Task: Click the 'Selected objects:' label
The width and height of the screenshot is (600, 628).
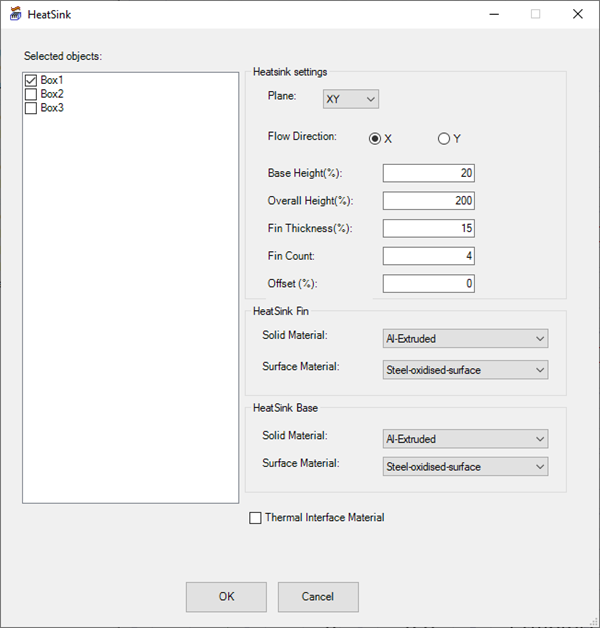Action: [63, 56]
